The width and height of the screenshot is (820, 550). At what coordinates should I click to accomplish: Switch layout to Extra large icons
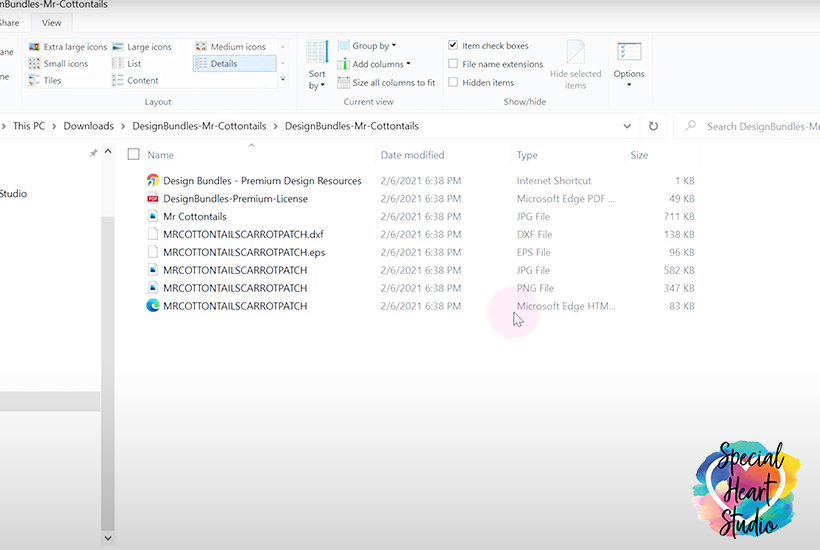pyautogui.click(x=67, y=47)
